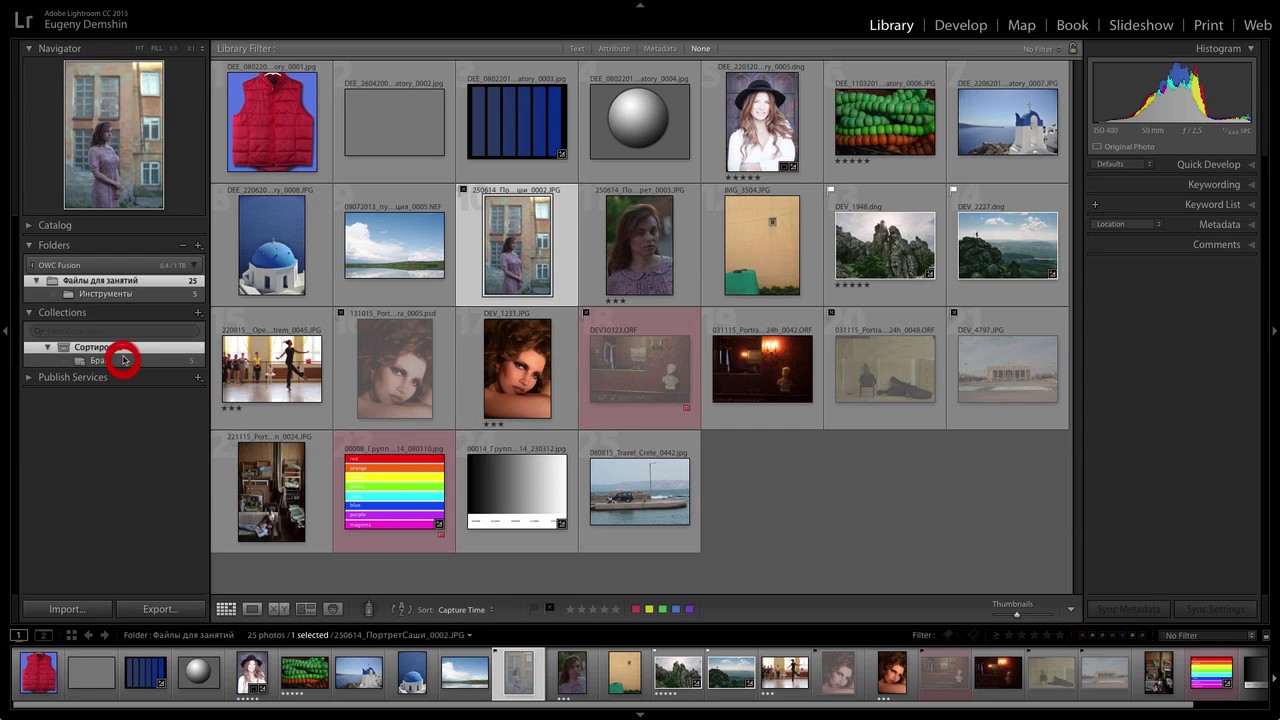The width and height of the screenshot is (1280, 720).
Task: Set flag as rejected in toolbar
Action: click(549, 608)
